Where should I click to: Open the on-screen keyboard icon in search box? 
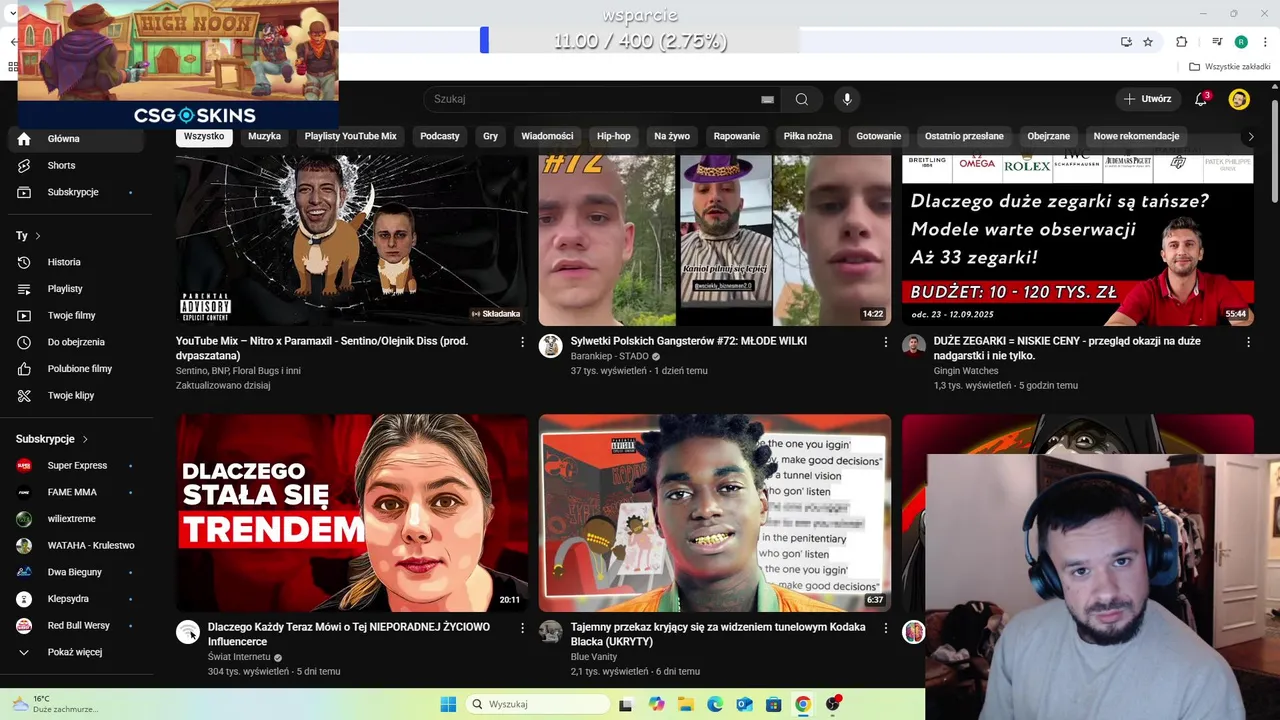[767, 99]
